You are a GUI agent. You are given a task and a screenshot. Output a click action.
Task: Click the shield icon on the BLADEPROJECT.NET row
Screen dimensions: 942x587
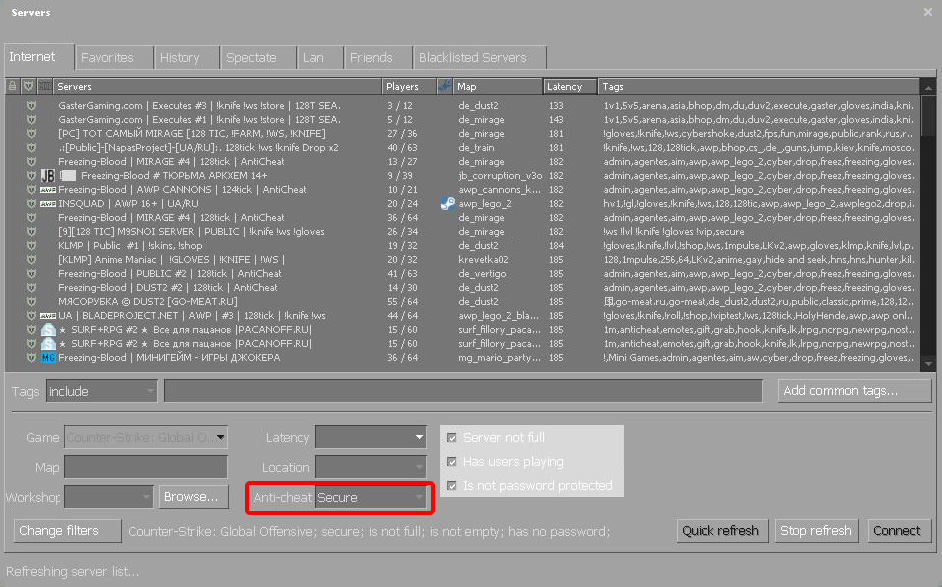pos(31,315)
